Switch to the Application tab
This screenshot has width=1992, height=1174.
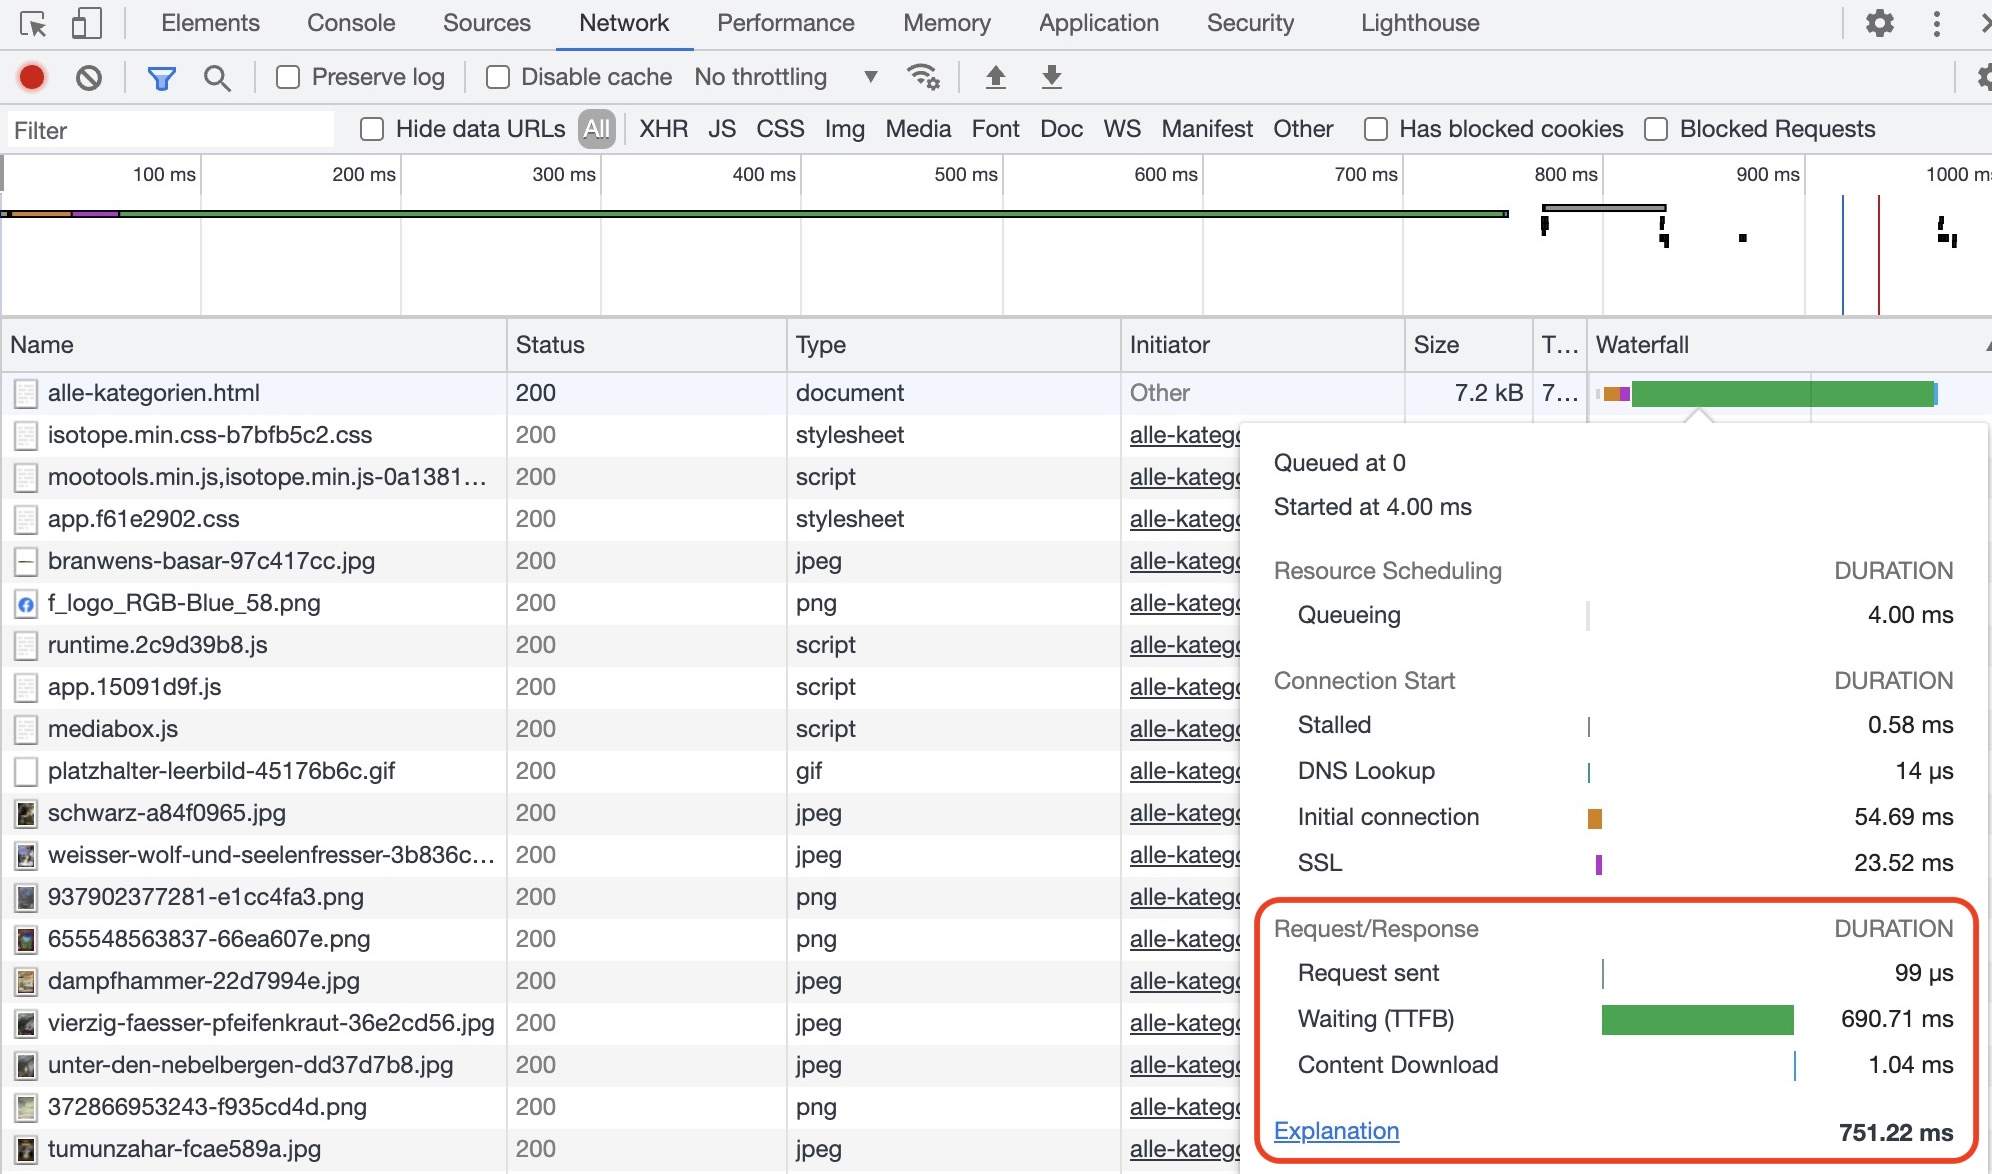[x=1099, y=23]
